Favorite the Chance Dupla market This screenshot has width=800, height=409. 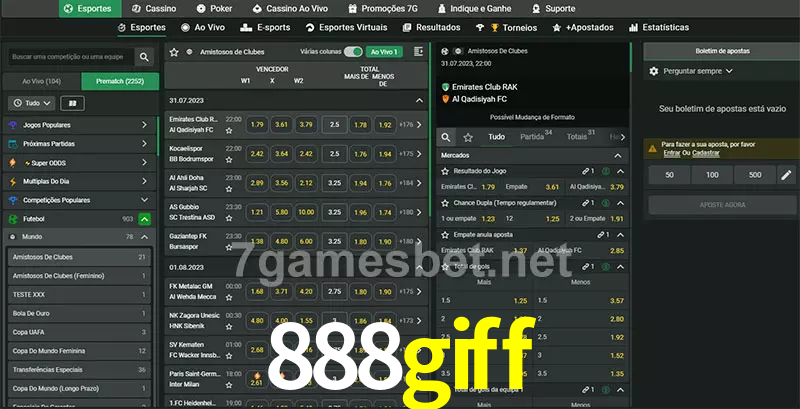pos(445,203)
